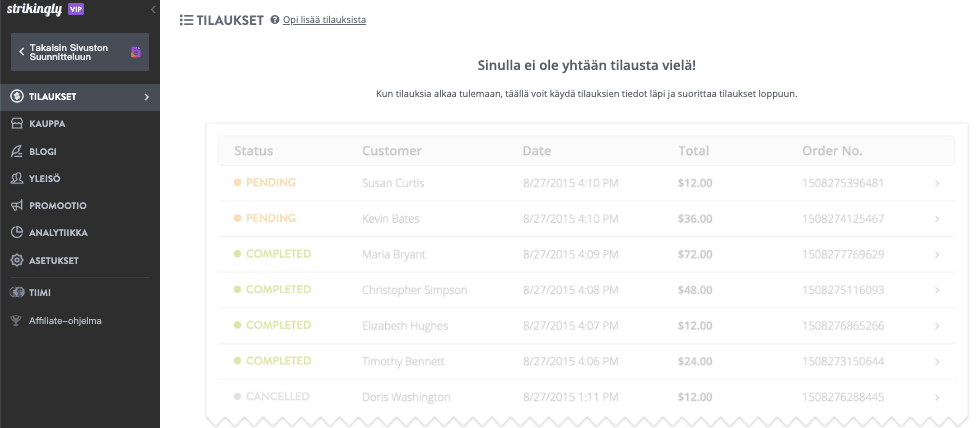Click the question mark help icon
The height and width of the screenshot is (428, 976).
[x=275, y=20]
